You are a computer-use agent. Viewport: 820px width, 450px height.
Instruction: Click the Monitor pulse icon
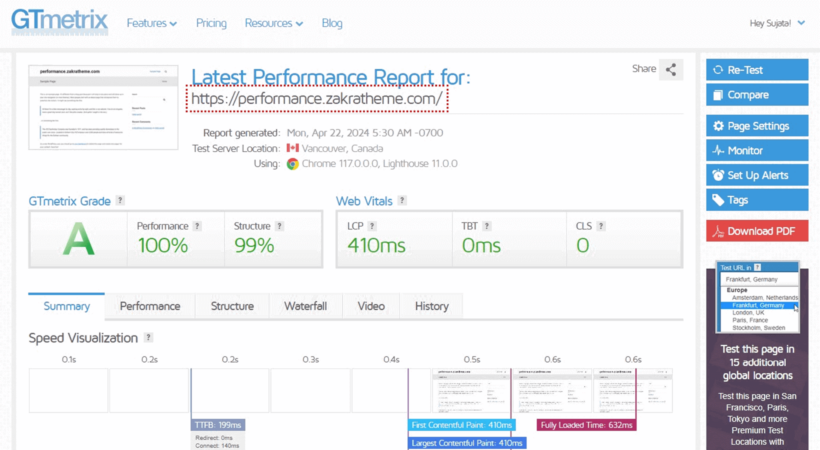pos(719,151)
